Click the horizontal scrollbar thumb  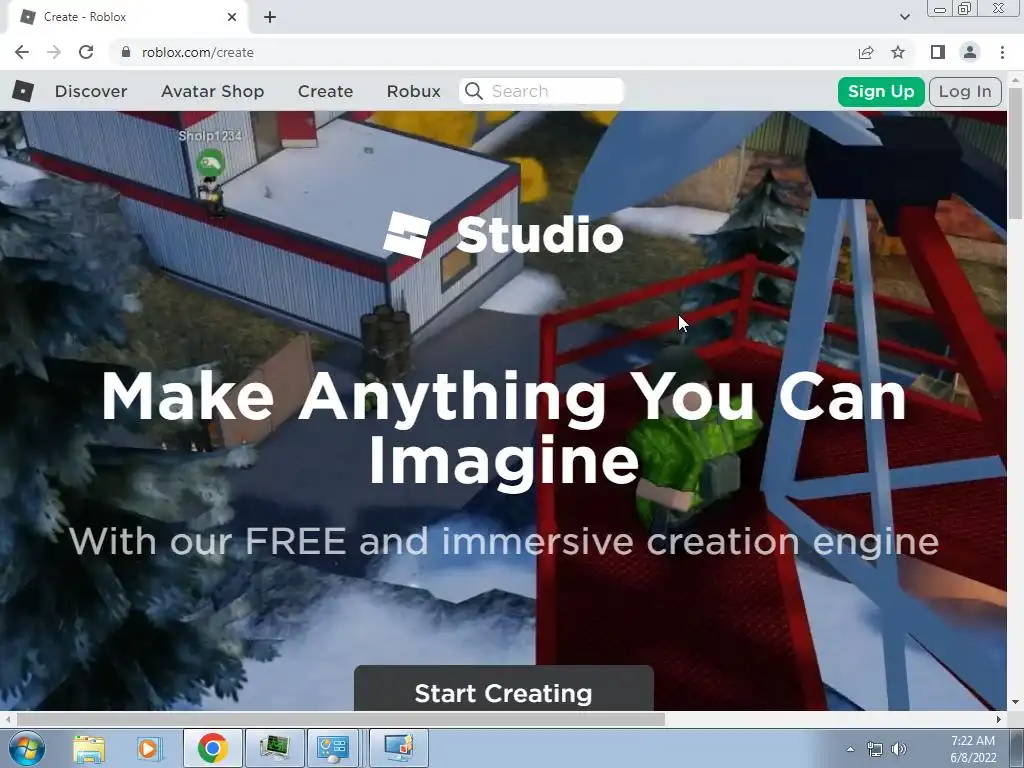[x=340, y=719]
